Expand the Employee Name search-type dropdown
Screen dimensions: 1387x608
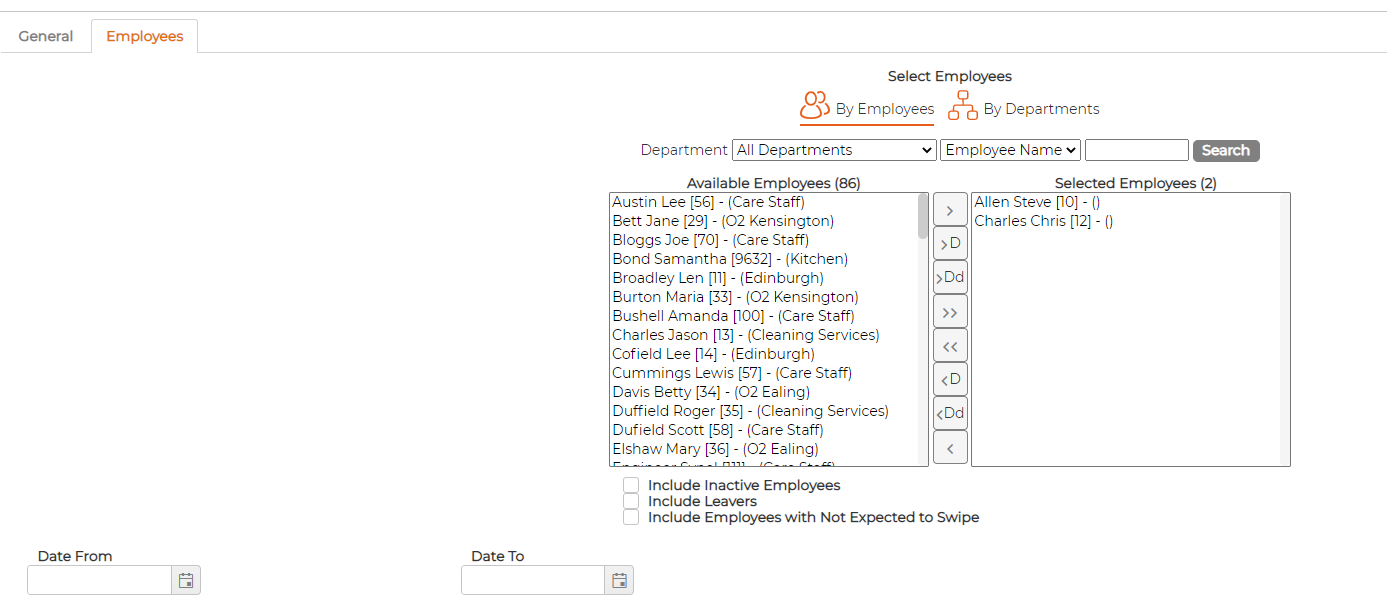click(x=1010, y=150)
